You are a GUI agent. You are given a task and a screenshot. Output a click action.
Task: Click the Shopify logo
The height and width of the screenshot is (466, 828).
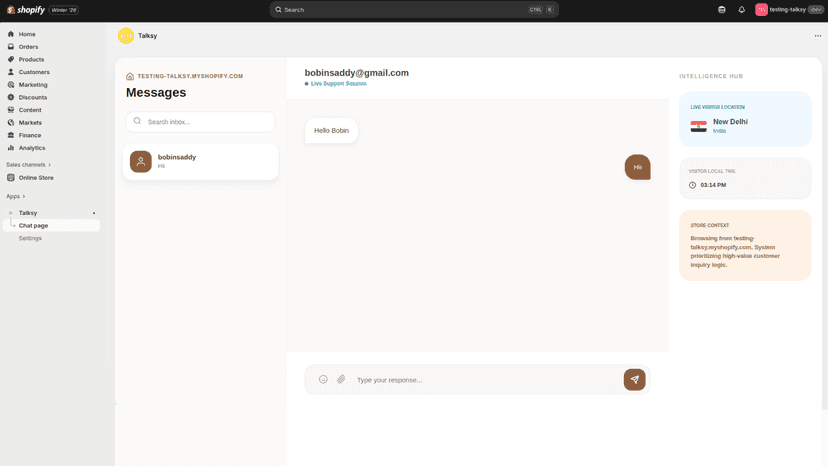coord(26,10)
